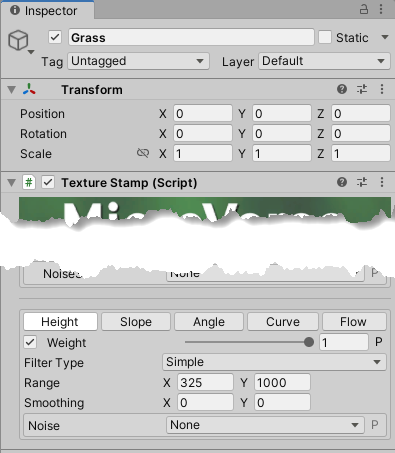Click the Texture Stamp script hash icon
395x453 pixels.
29,182
